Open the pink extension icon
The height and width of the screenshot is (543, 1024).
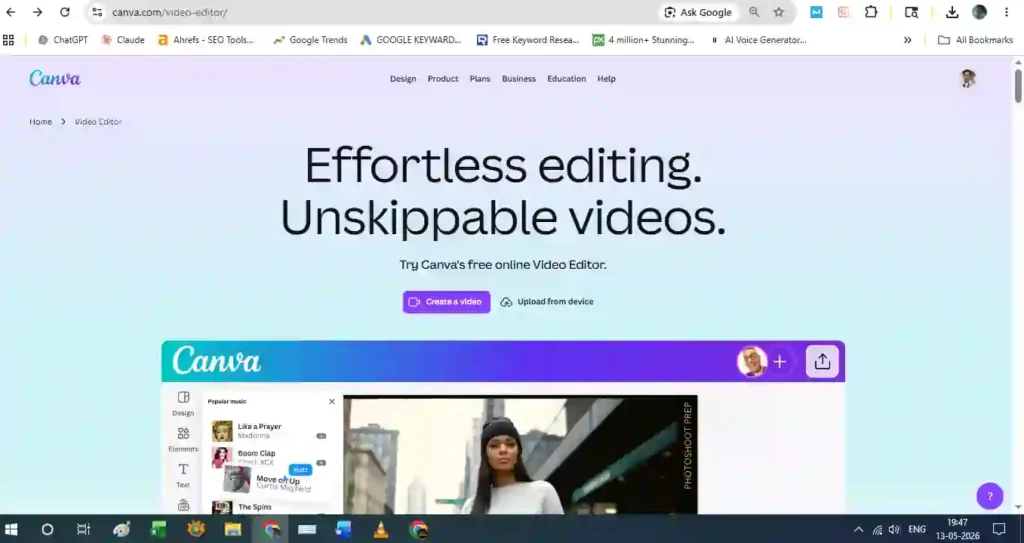[x=844, y=12]
